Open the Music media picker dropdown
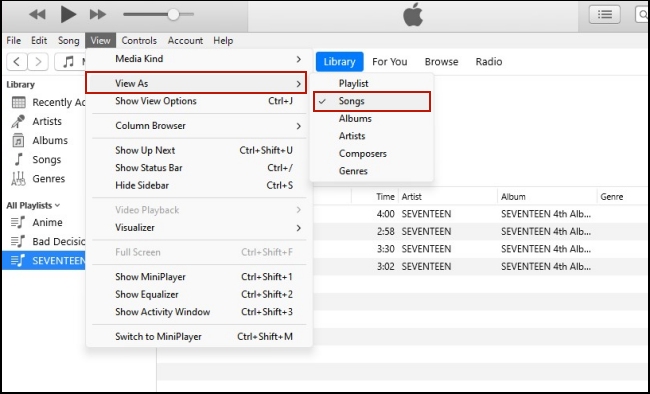Screen dimensions: 650x394 click(x=70, y=62)
